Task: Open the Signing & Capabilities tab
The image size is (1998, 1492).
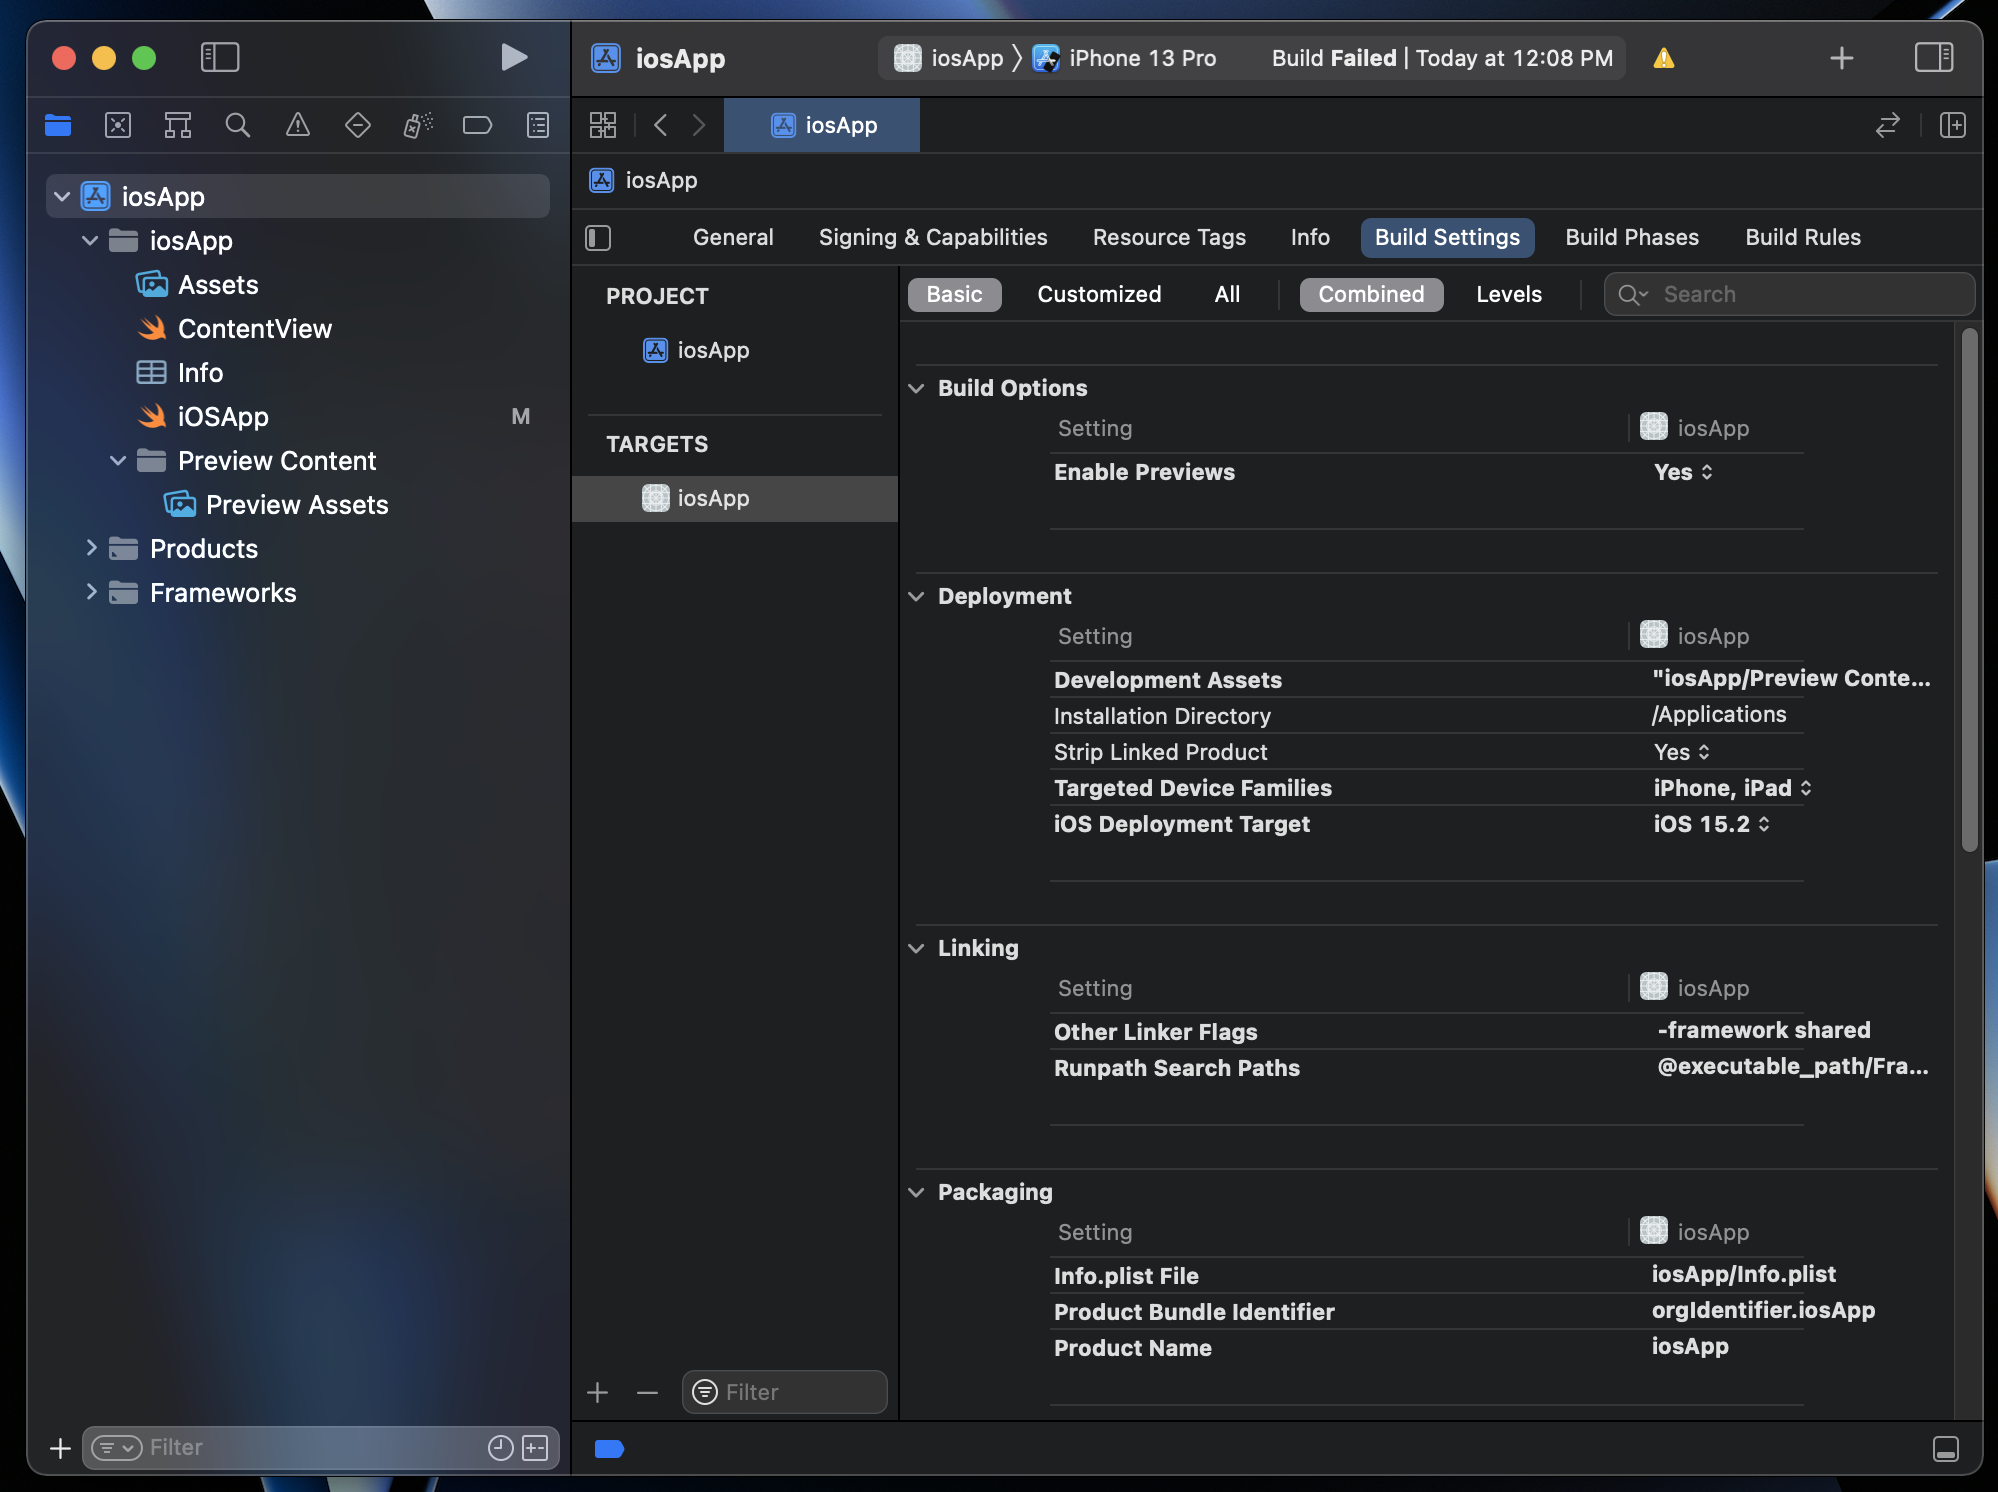Action: click(932, 237)
